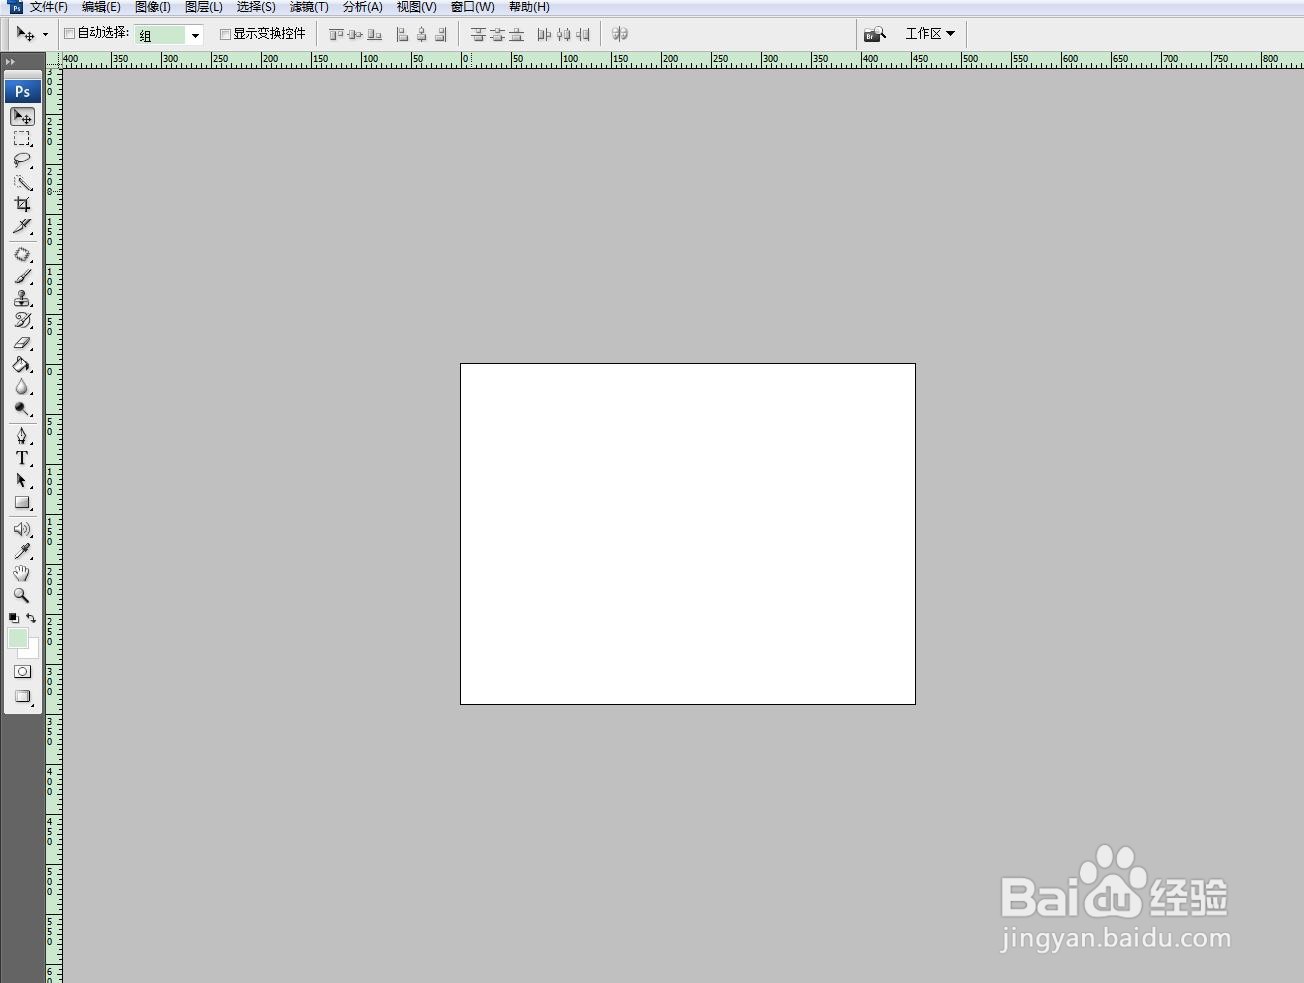
Task: Align bottom edges button
Action: tap(375, 34)
